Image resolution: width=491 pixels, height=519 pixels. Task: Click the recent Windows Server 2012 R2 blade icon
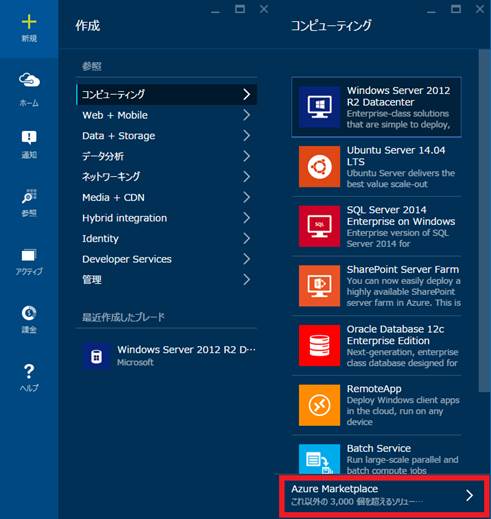tap(96, 356)
